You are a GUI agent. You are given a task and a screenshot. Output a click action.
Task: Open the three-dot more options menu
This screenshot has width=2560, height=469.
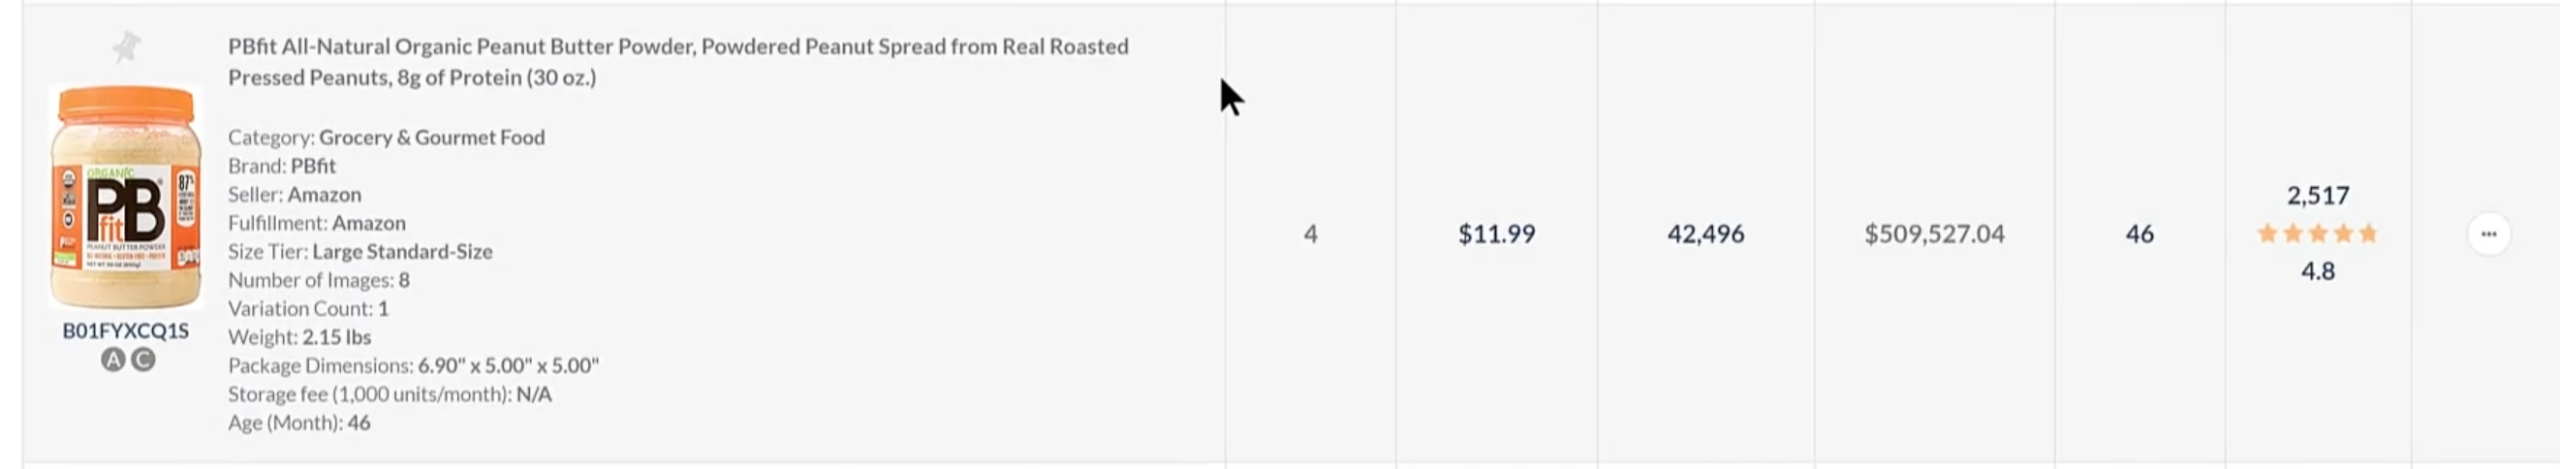coord(2488,234)
